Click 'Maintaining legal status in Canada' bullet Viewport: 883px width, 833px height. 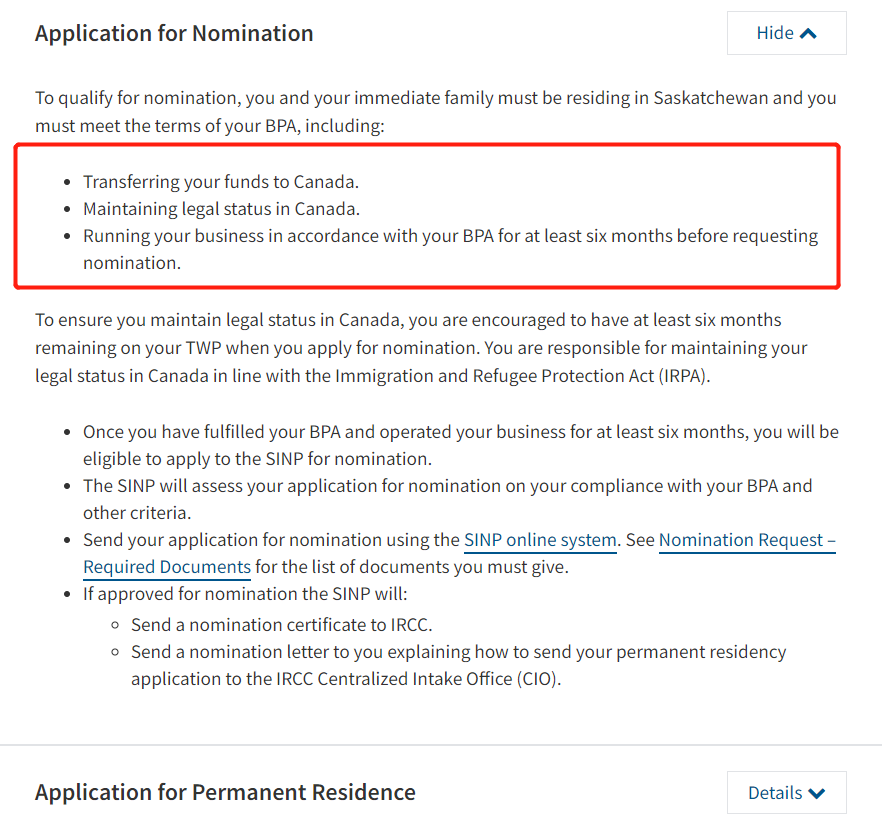click(x=221, y=209)
